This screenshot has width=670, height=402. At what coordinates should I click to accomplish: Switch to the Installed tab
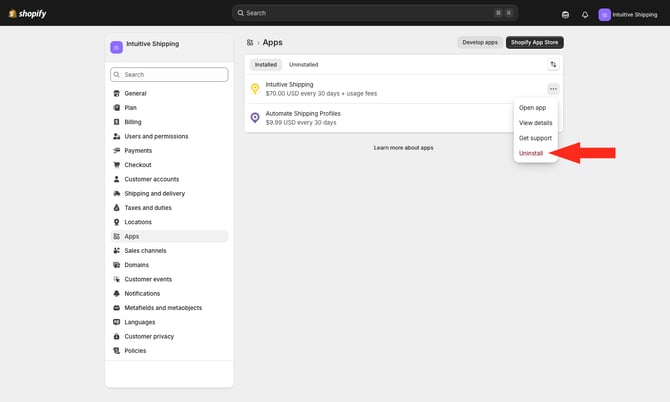pyautogui.click(x=266, y=65)
